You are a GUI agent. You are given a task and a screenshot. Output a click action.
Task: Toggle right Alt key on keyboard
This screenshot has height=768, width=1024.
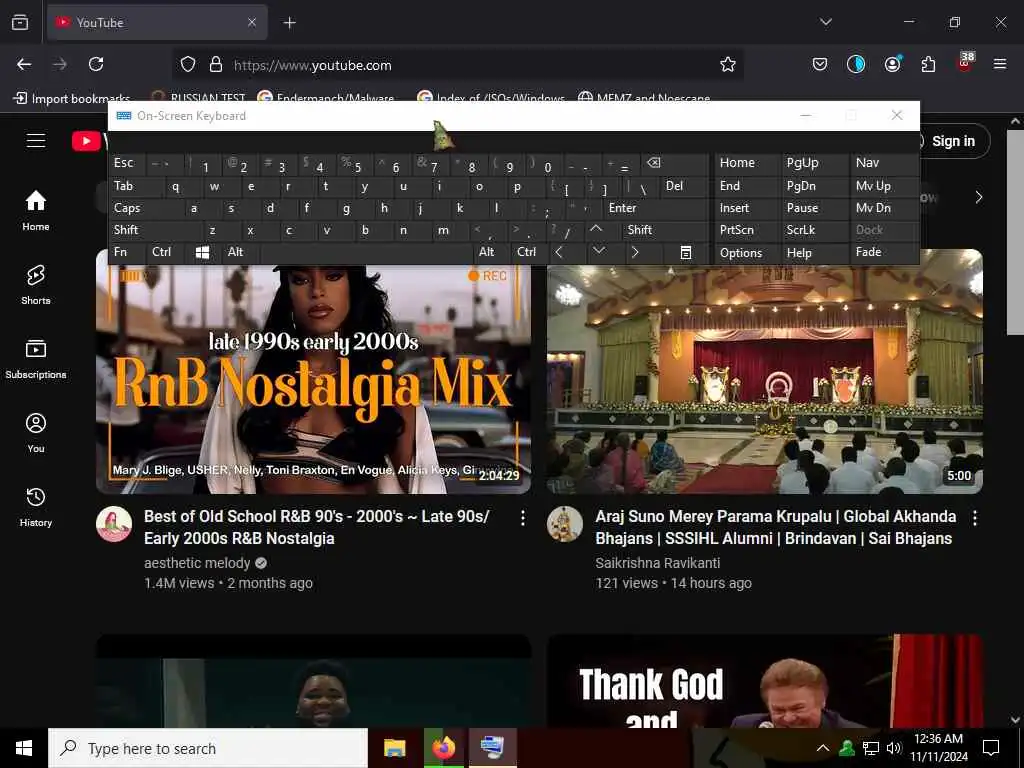491,252
